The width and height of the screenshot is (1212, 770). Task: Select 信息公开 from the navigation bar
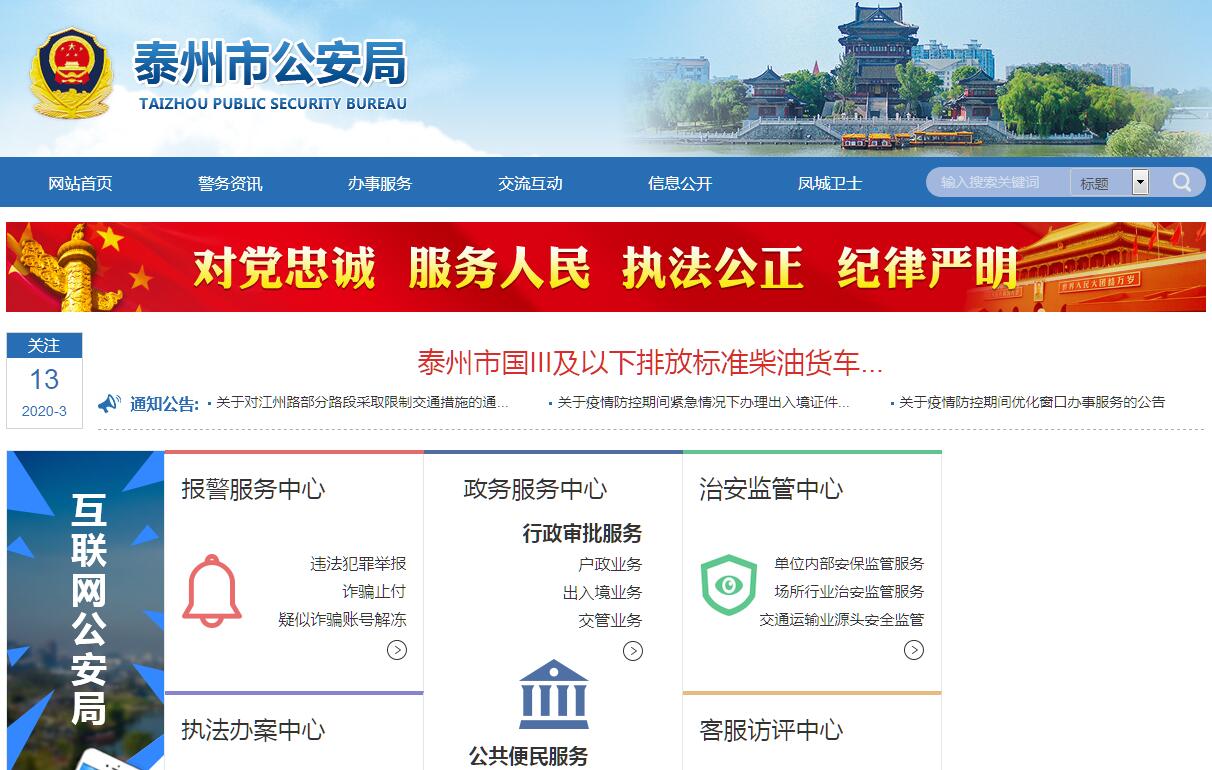[680, 183]
